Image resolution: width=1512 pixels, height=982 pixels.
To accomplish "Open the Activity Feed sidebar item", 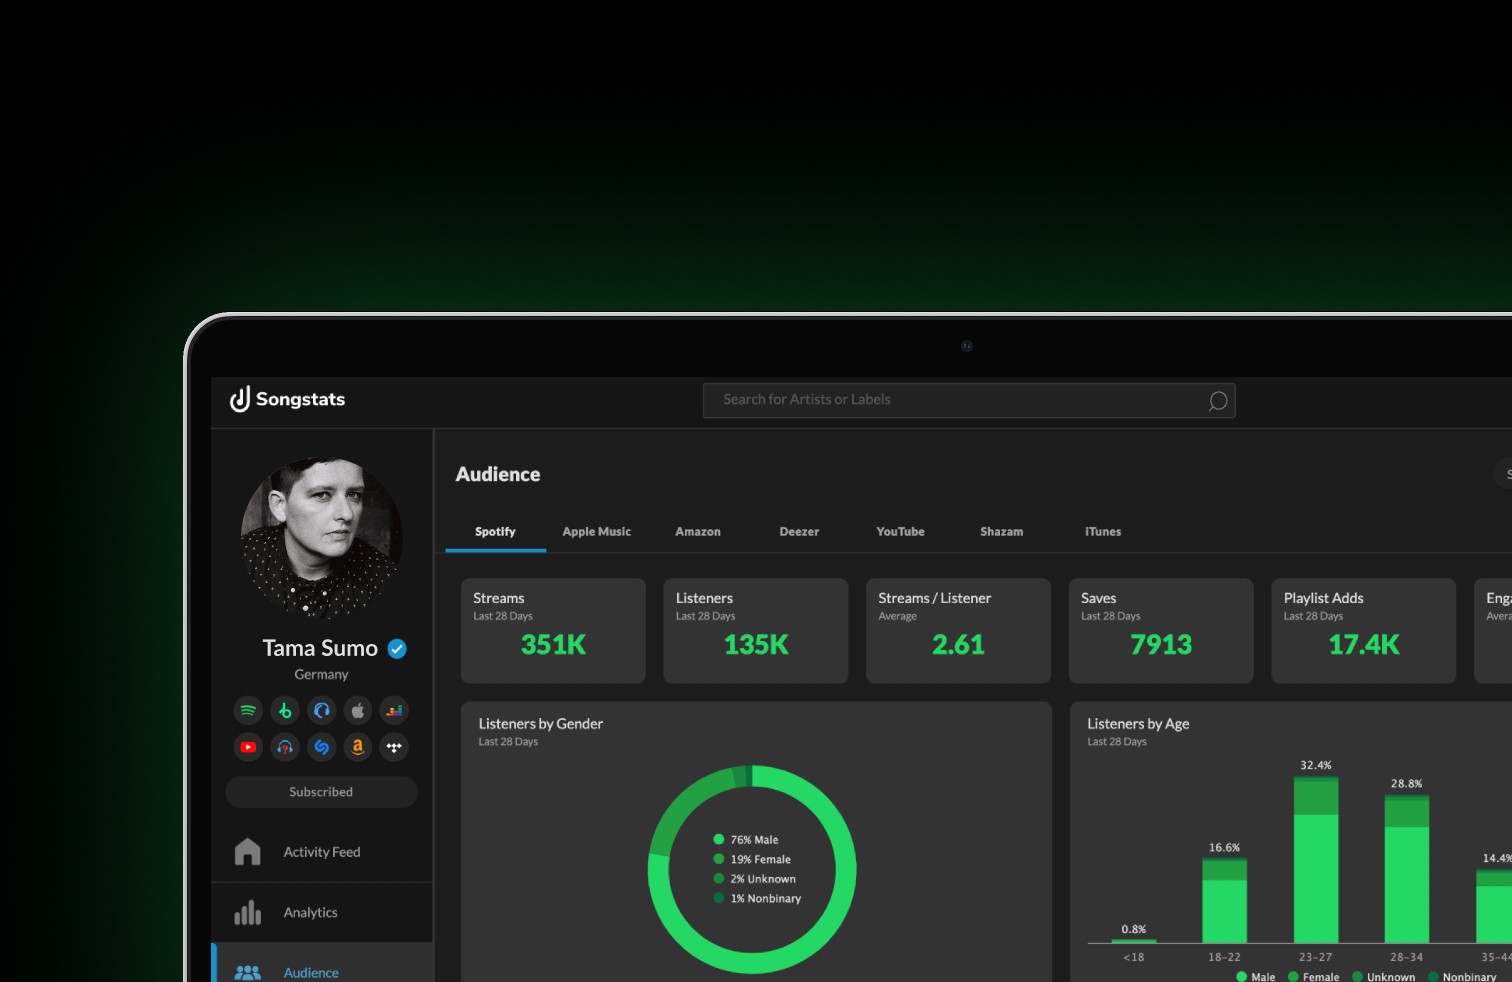I will (x=322, y=852).
